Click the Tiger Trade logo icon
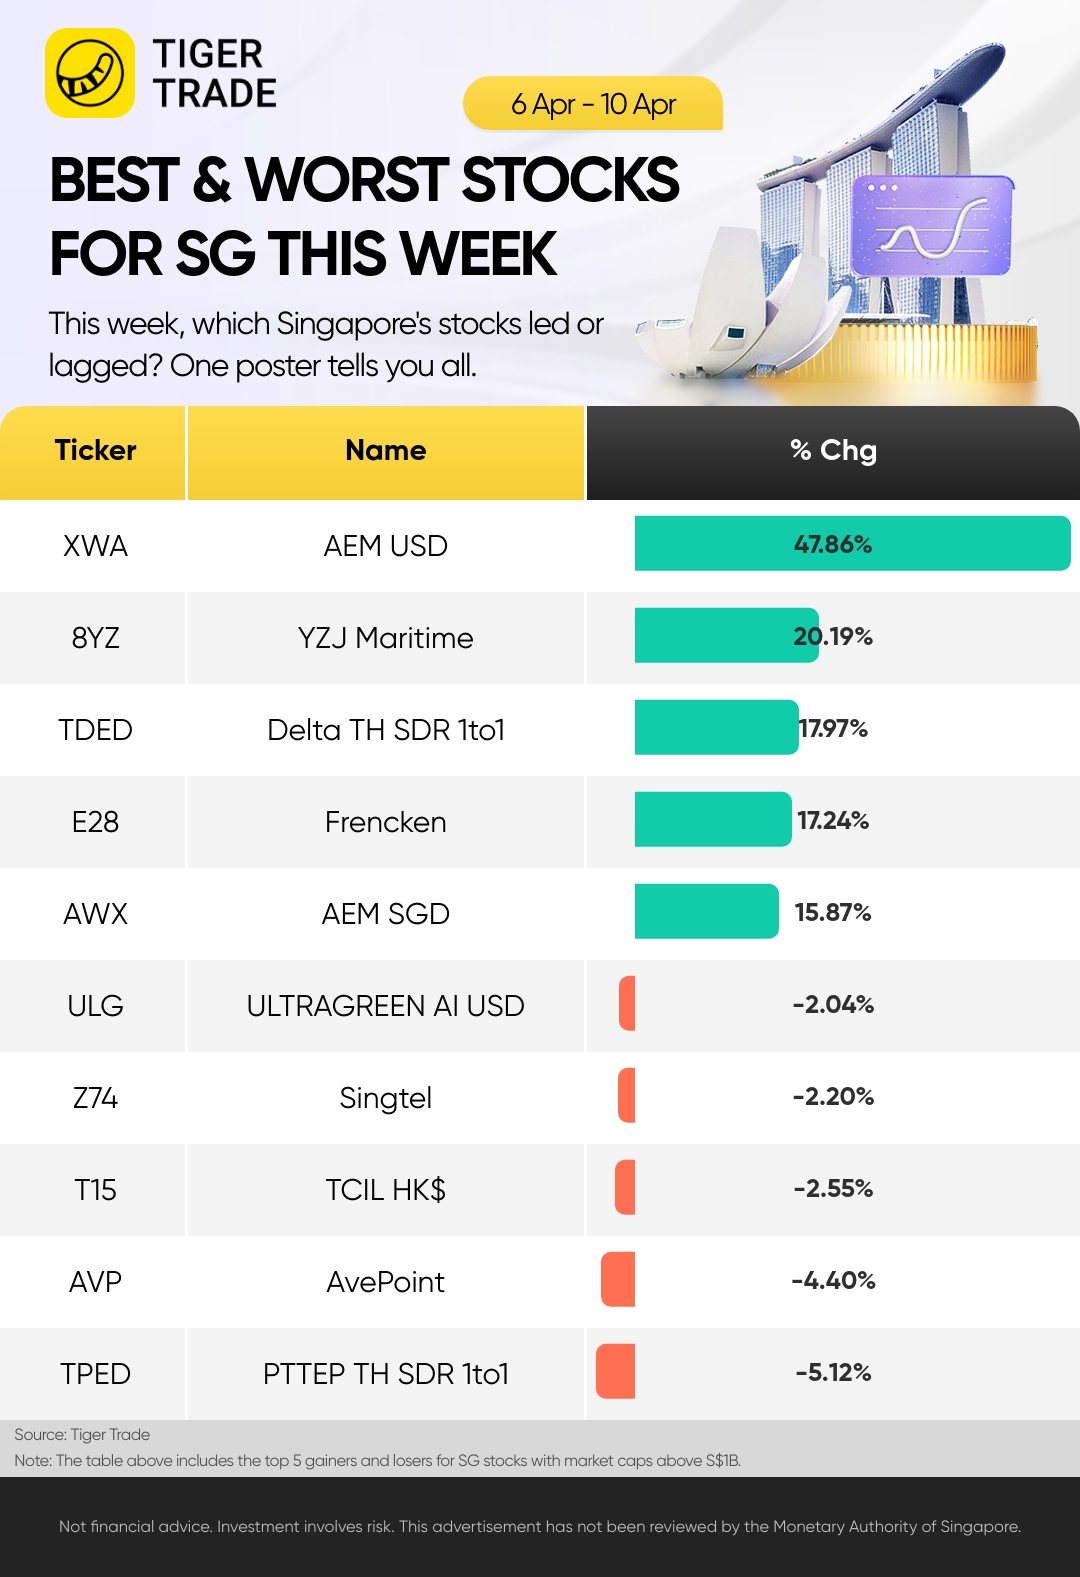 (x=90, y=73)
